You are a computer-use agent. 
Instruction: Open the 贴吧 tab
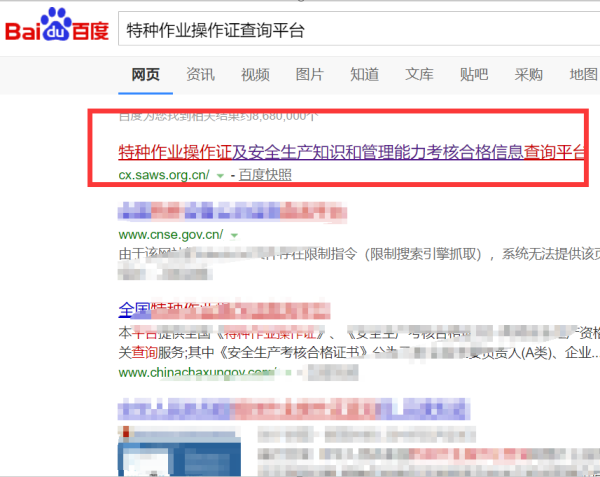(474, 74)
